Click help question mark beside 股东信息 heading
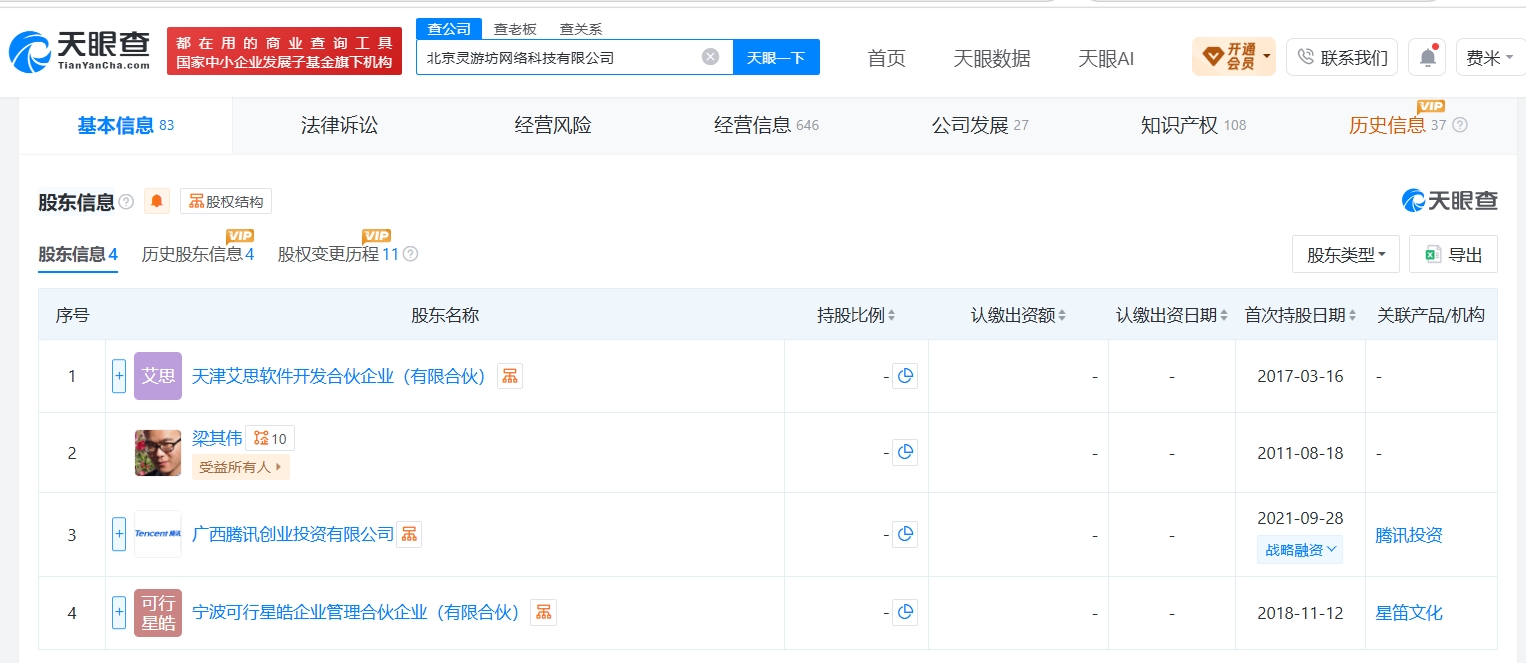 point(126,202)
